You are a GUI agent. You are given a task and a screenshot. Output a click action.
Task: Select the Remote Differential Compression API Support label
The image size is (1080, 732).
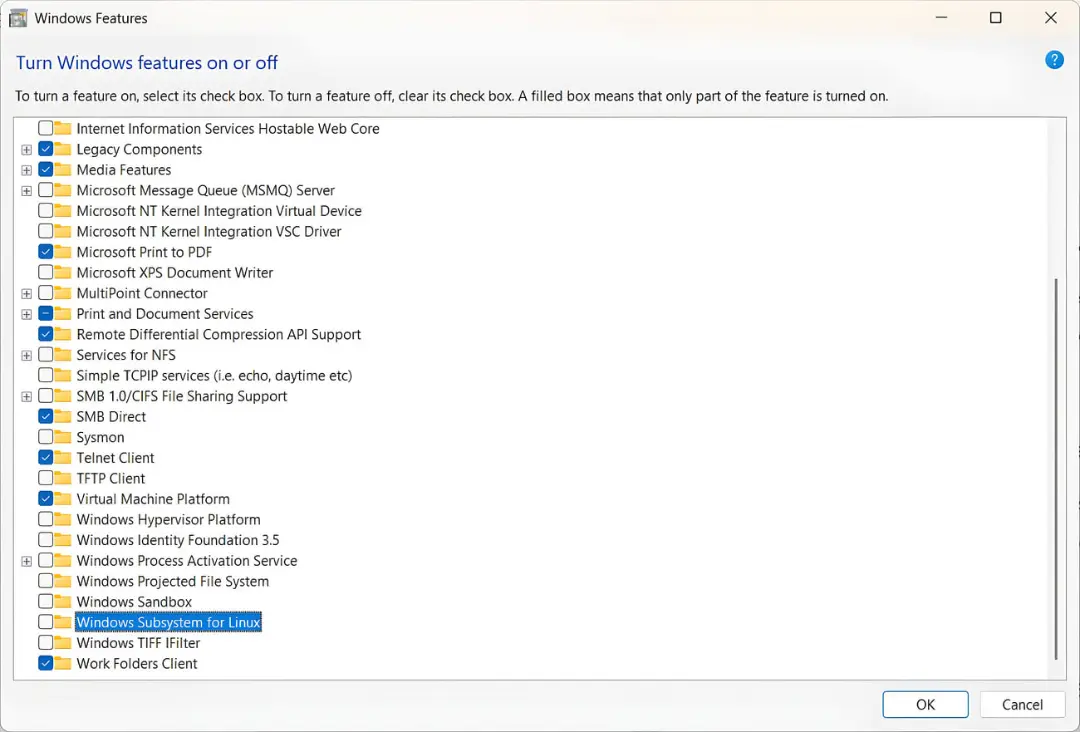(x=218, y=334)
